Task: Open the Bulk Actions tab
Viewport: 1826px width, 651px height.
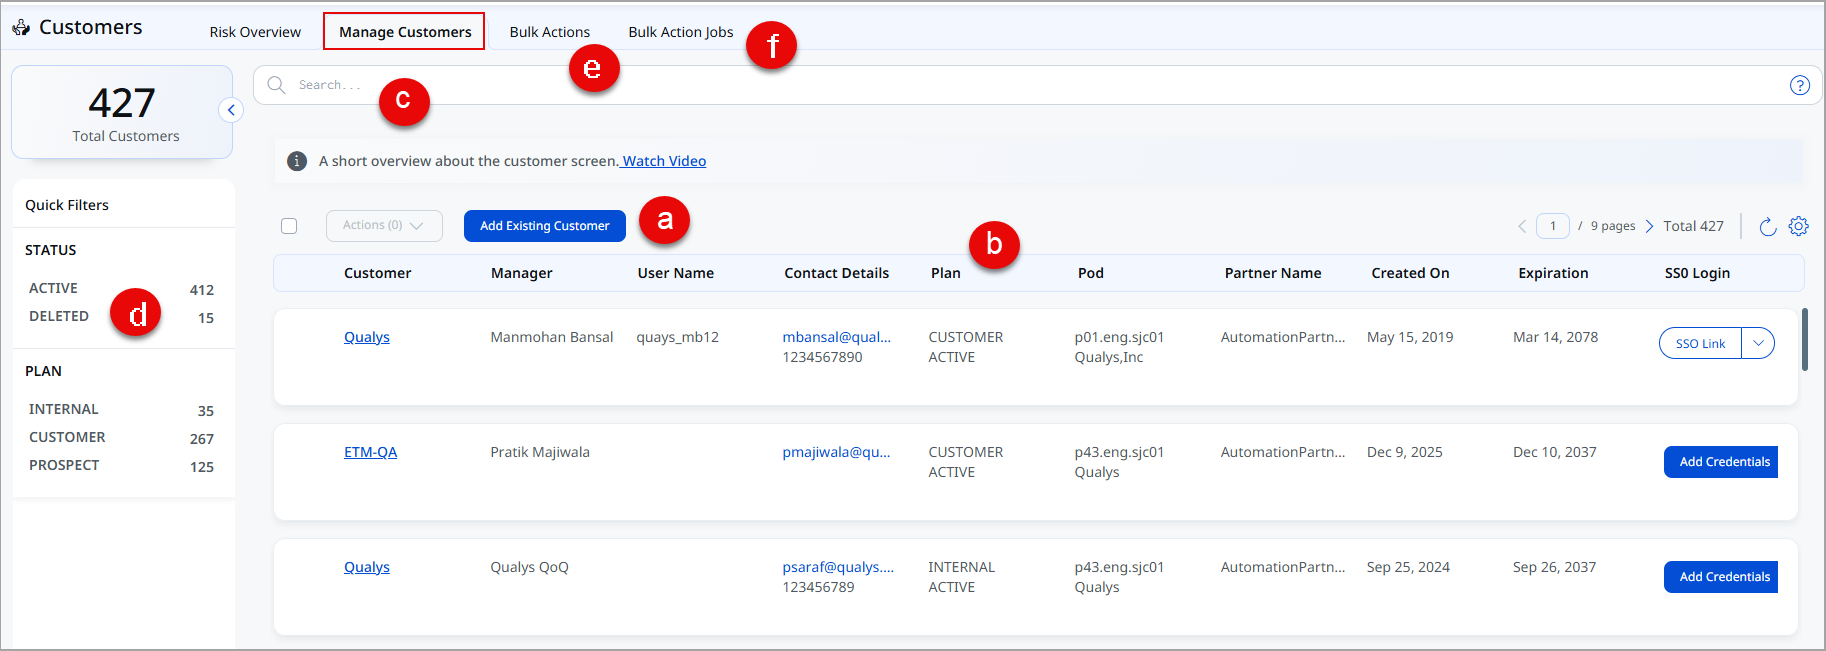Action: coord(549,32)
